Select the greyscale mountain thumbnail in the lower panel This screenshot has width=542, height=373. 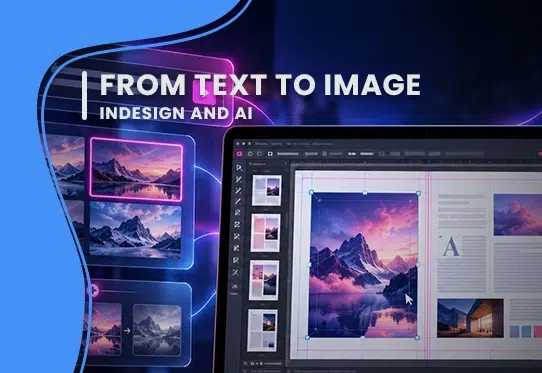click(x=157, y=330)
